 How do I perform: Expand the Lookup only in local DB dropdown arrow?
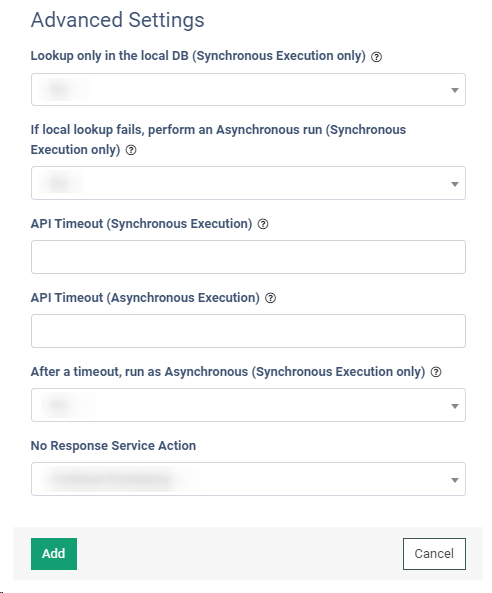(455, 90)
